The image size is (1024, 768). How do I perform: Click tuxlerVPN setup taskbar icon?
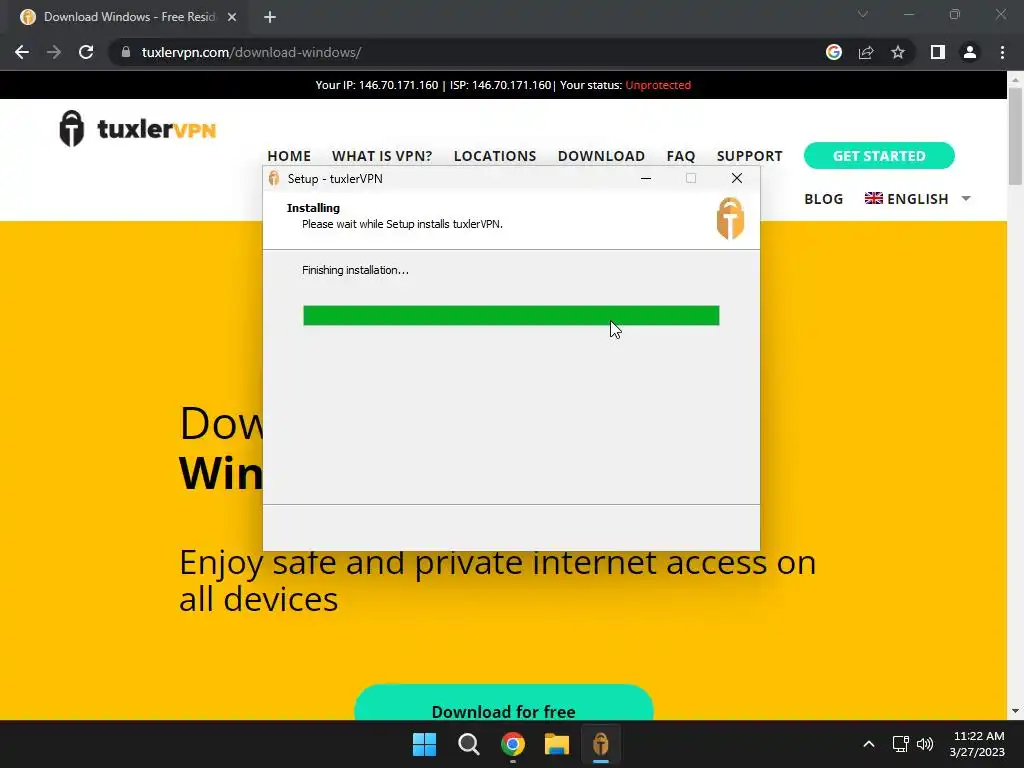click(x=601, y=744)
